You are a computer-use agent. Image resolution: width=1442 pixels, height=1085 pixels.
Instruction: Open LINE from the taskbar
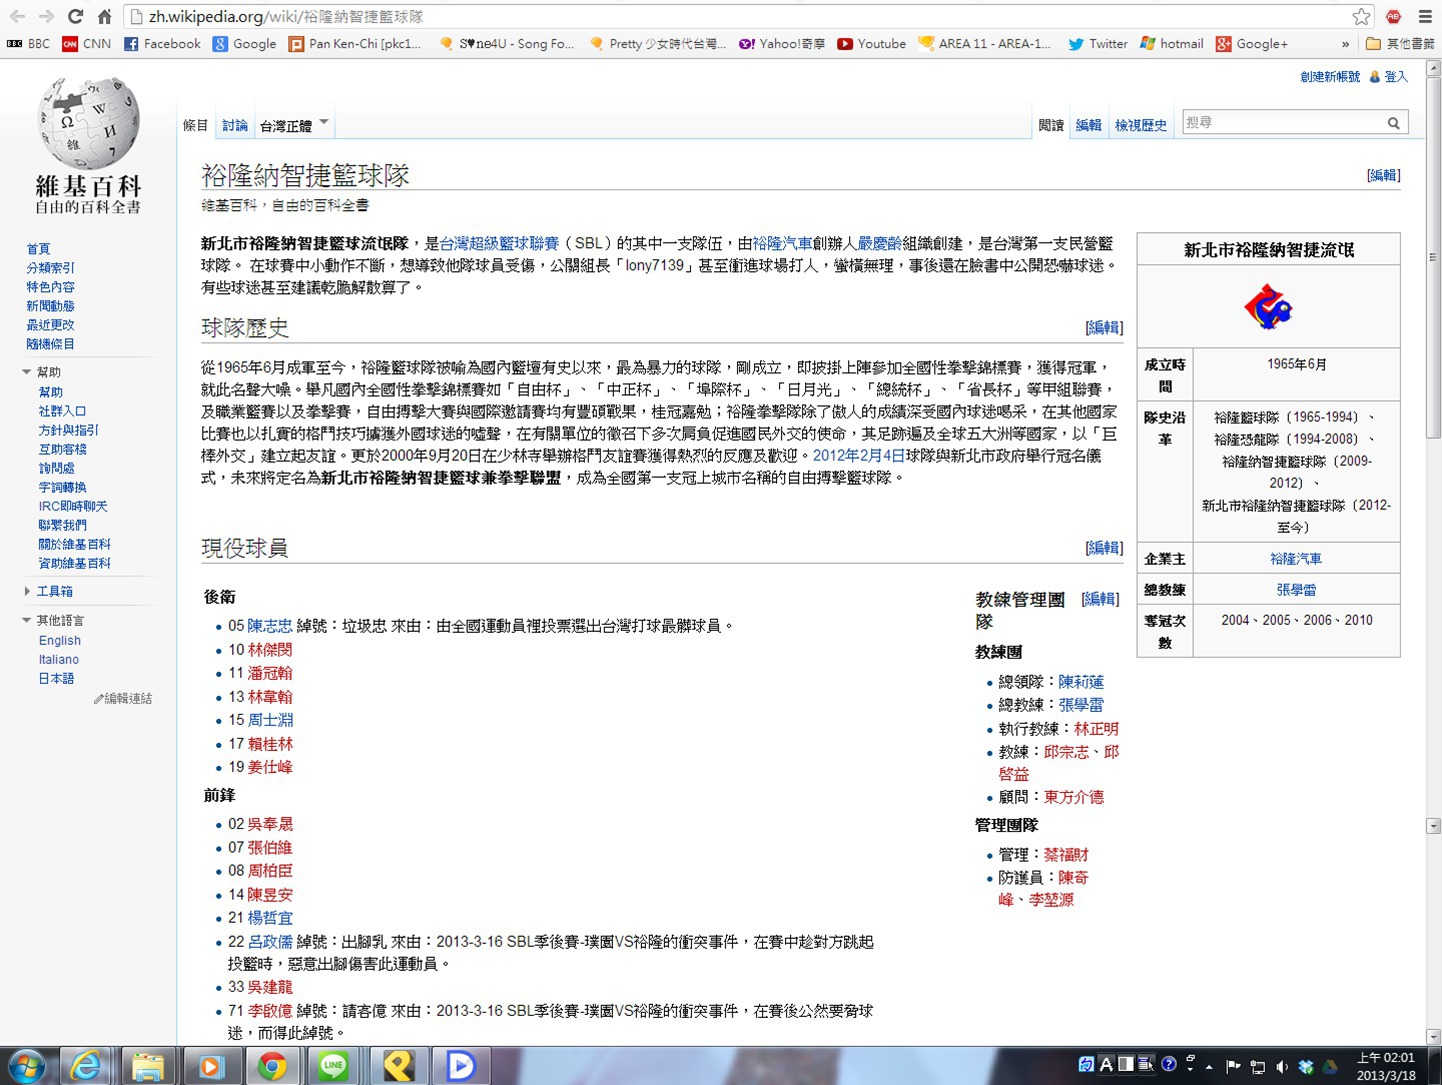[x=333, y=1066]
